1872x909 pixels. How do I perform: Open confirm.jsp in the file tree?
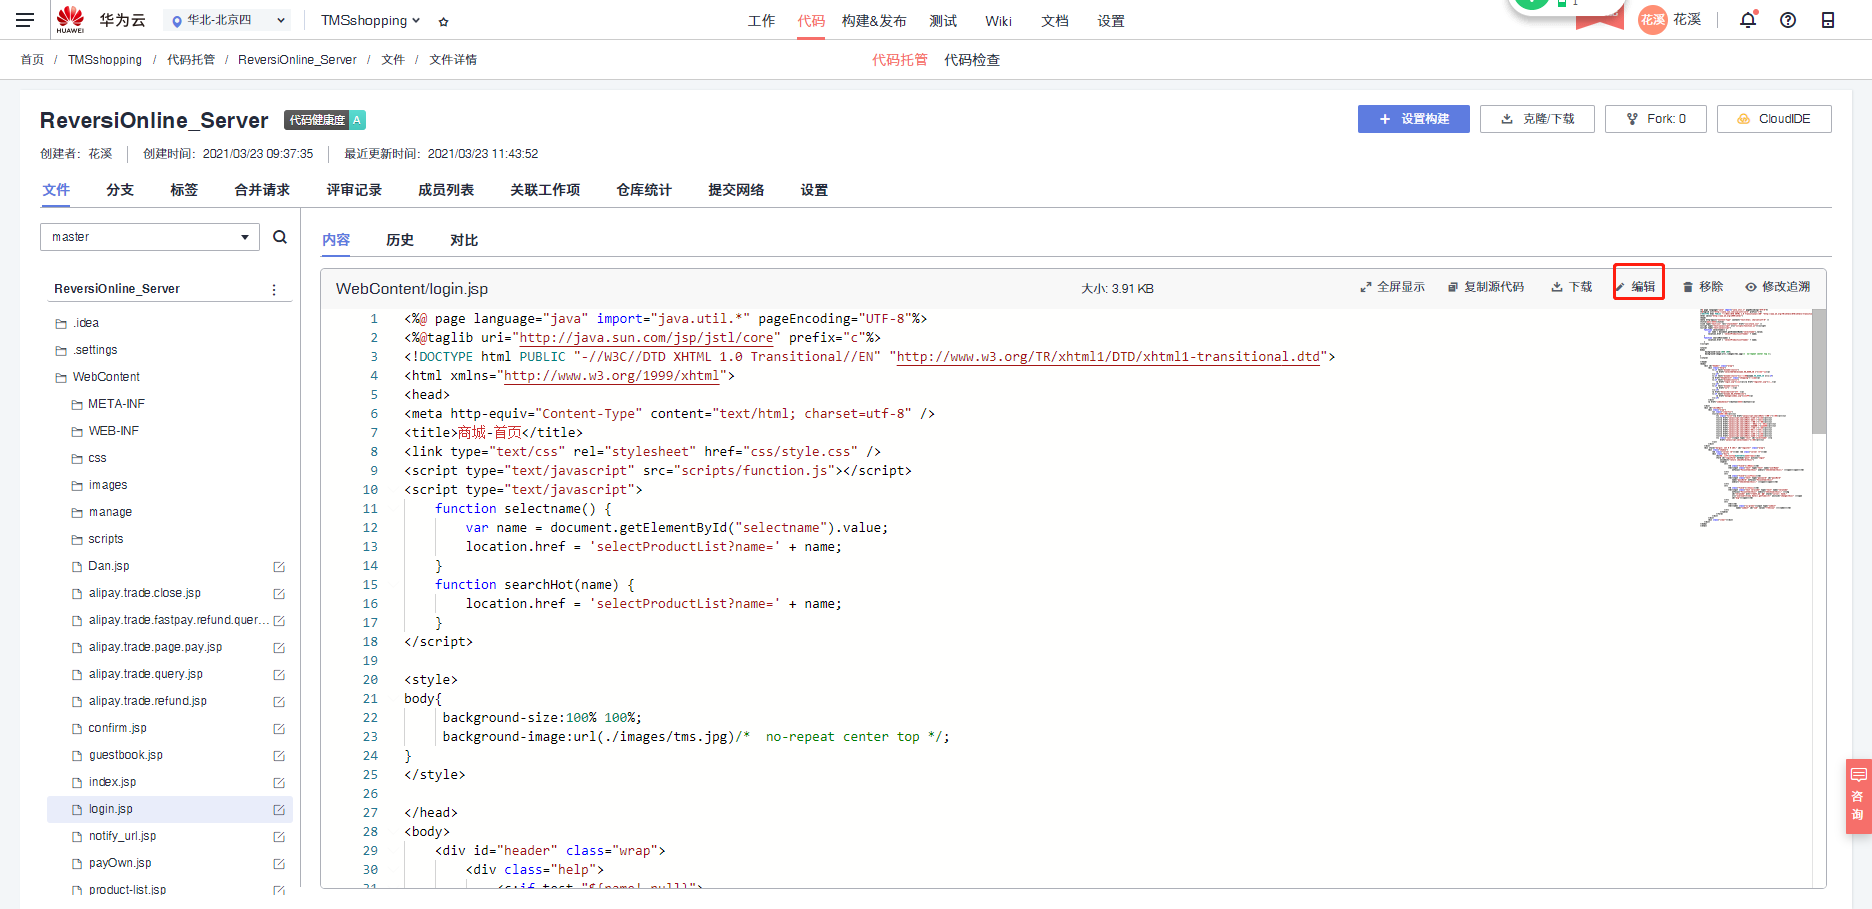tap(117, 729)
